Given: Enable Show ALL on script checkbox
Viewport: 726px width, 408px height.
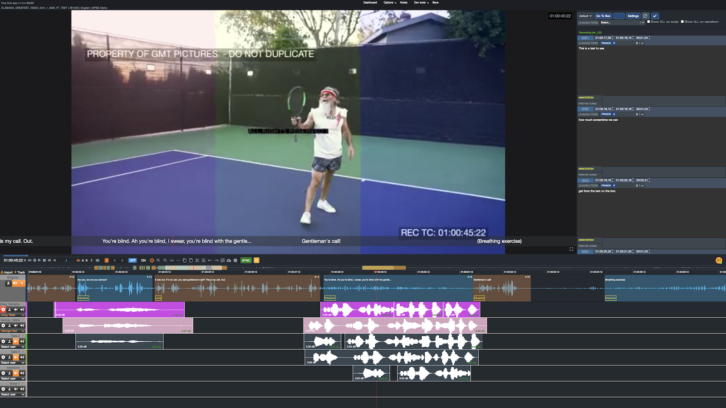Looking at the screenshot, I should click(648, 21).
